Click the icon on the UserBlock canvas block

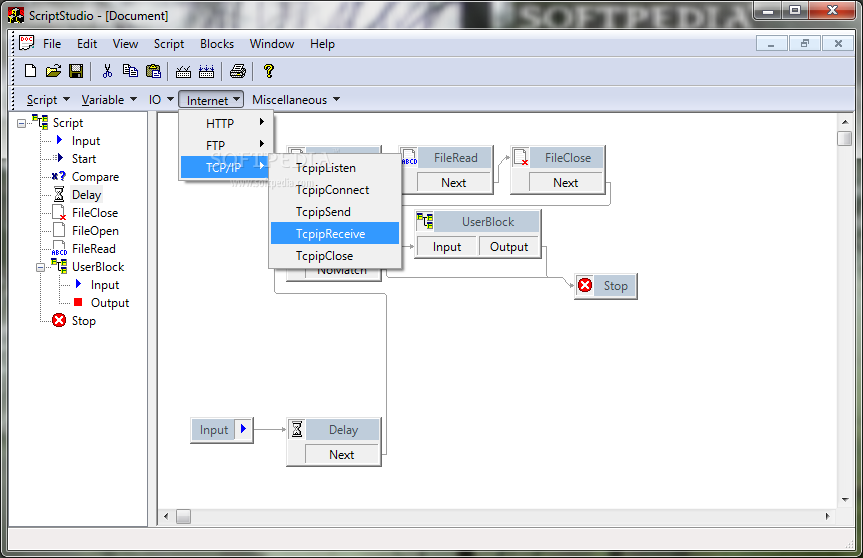click(x=424, y=221)
